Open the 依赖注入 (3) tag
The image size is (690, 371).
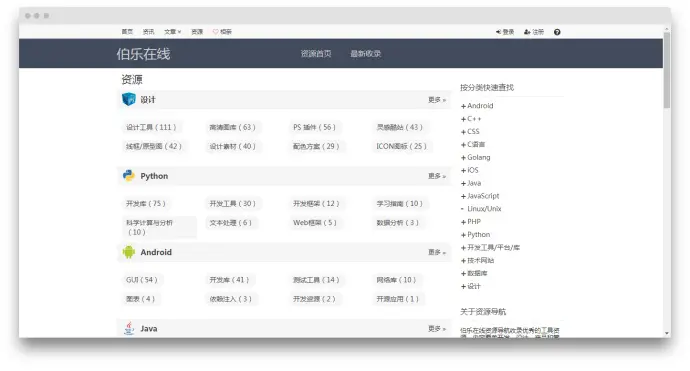(231, 299)
